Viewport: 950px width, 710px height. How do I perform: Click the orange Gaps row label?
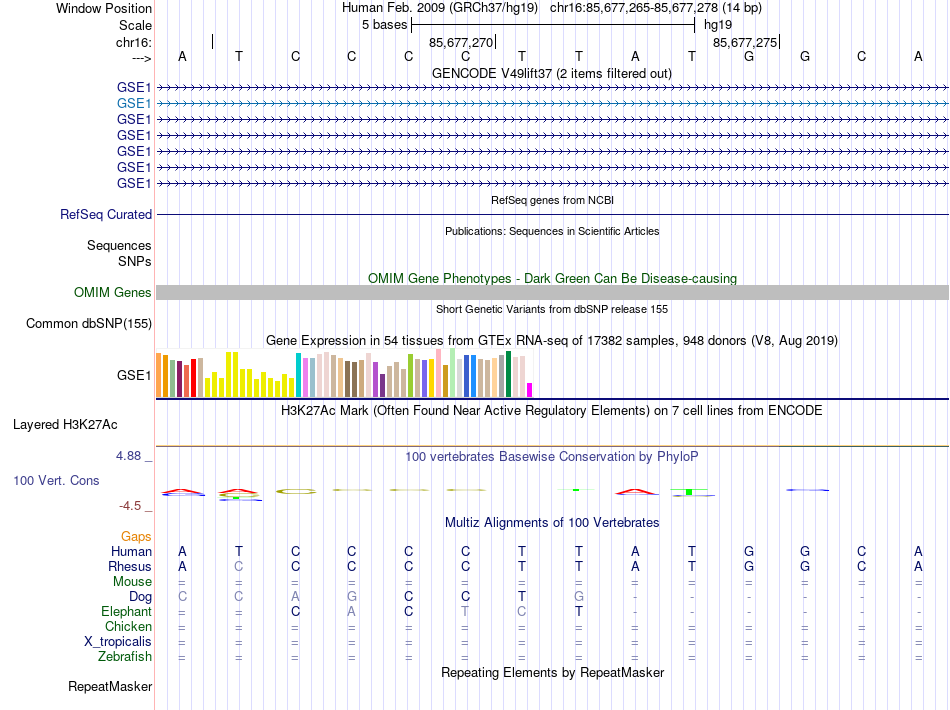136,537
